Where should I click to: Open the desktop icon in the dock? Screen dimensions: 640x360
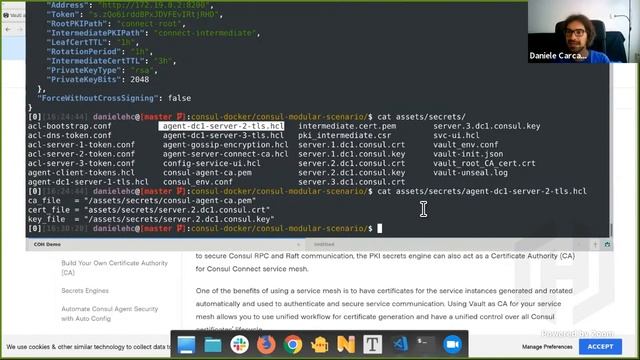[187, 345]
